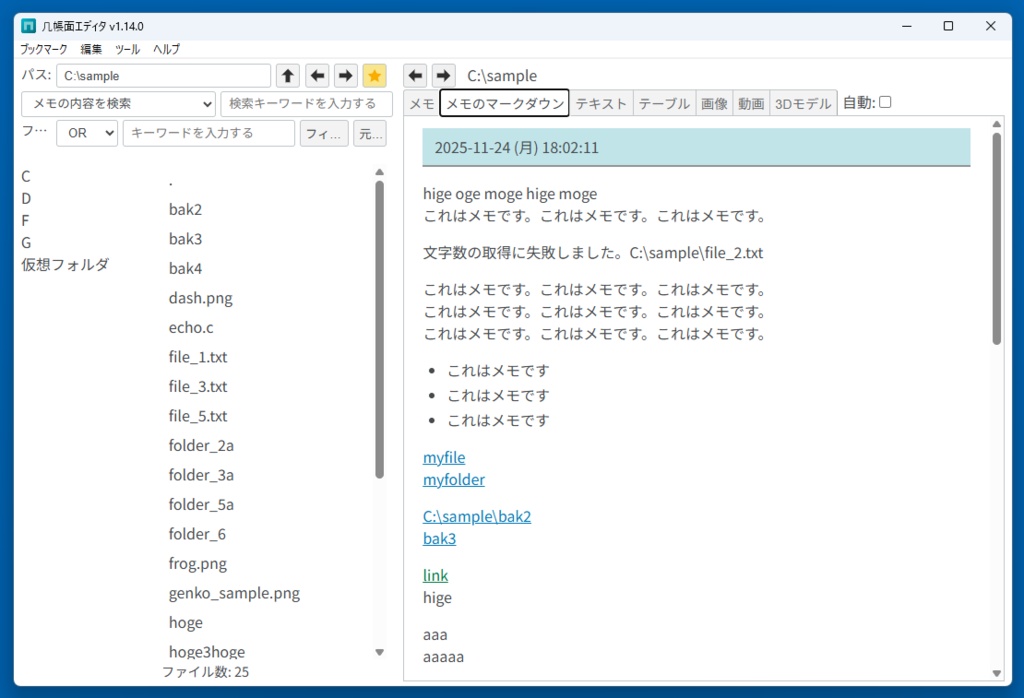Image resolution: width=1024 pixels, height=698 pixels.
Task: Open the テーブル tab
Action: [x=664, y=103]
